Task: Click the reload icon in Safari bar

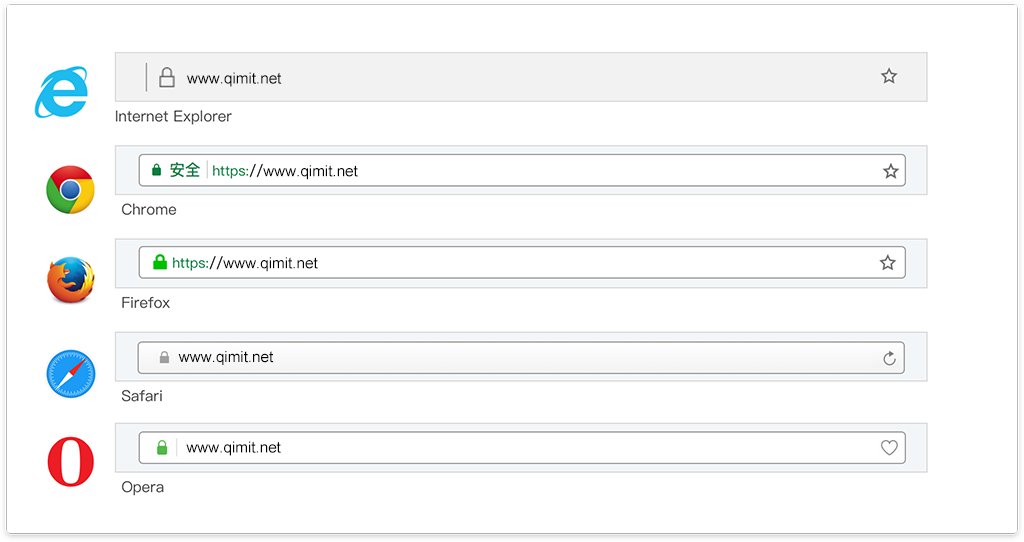Action: click(x=889, y=358)
